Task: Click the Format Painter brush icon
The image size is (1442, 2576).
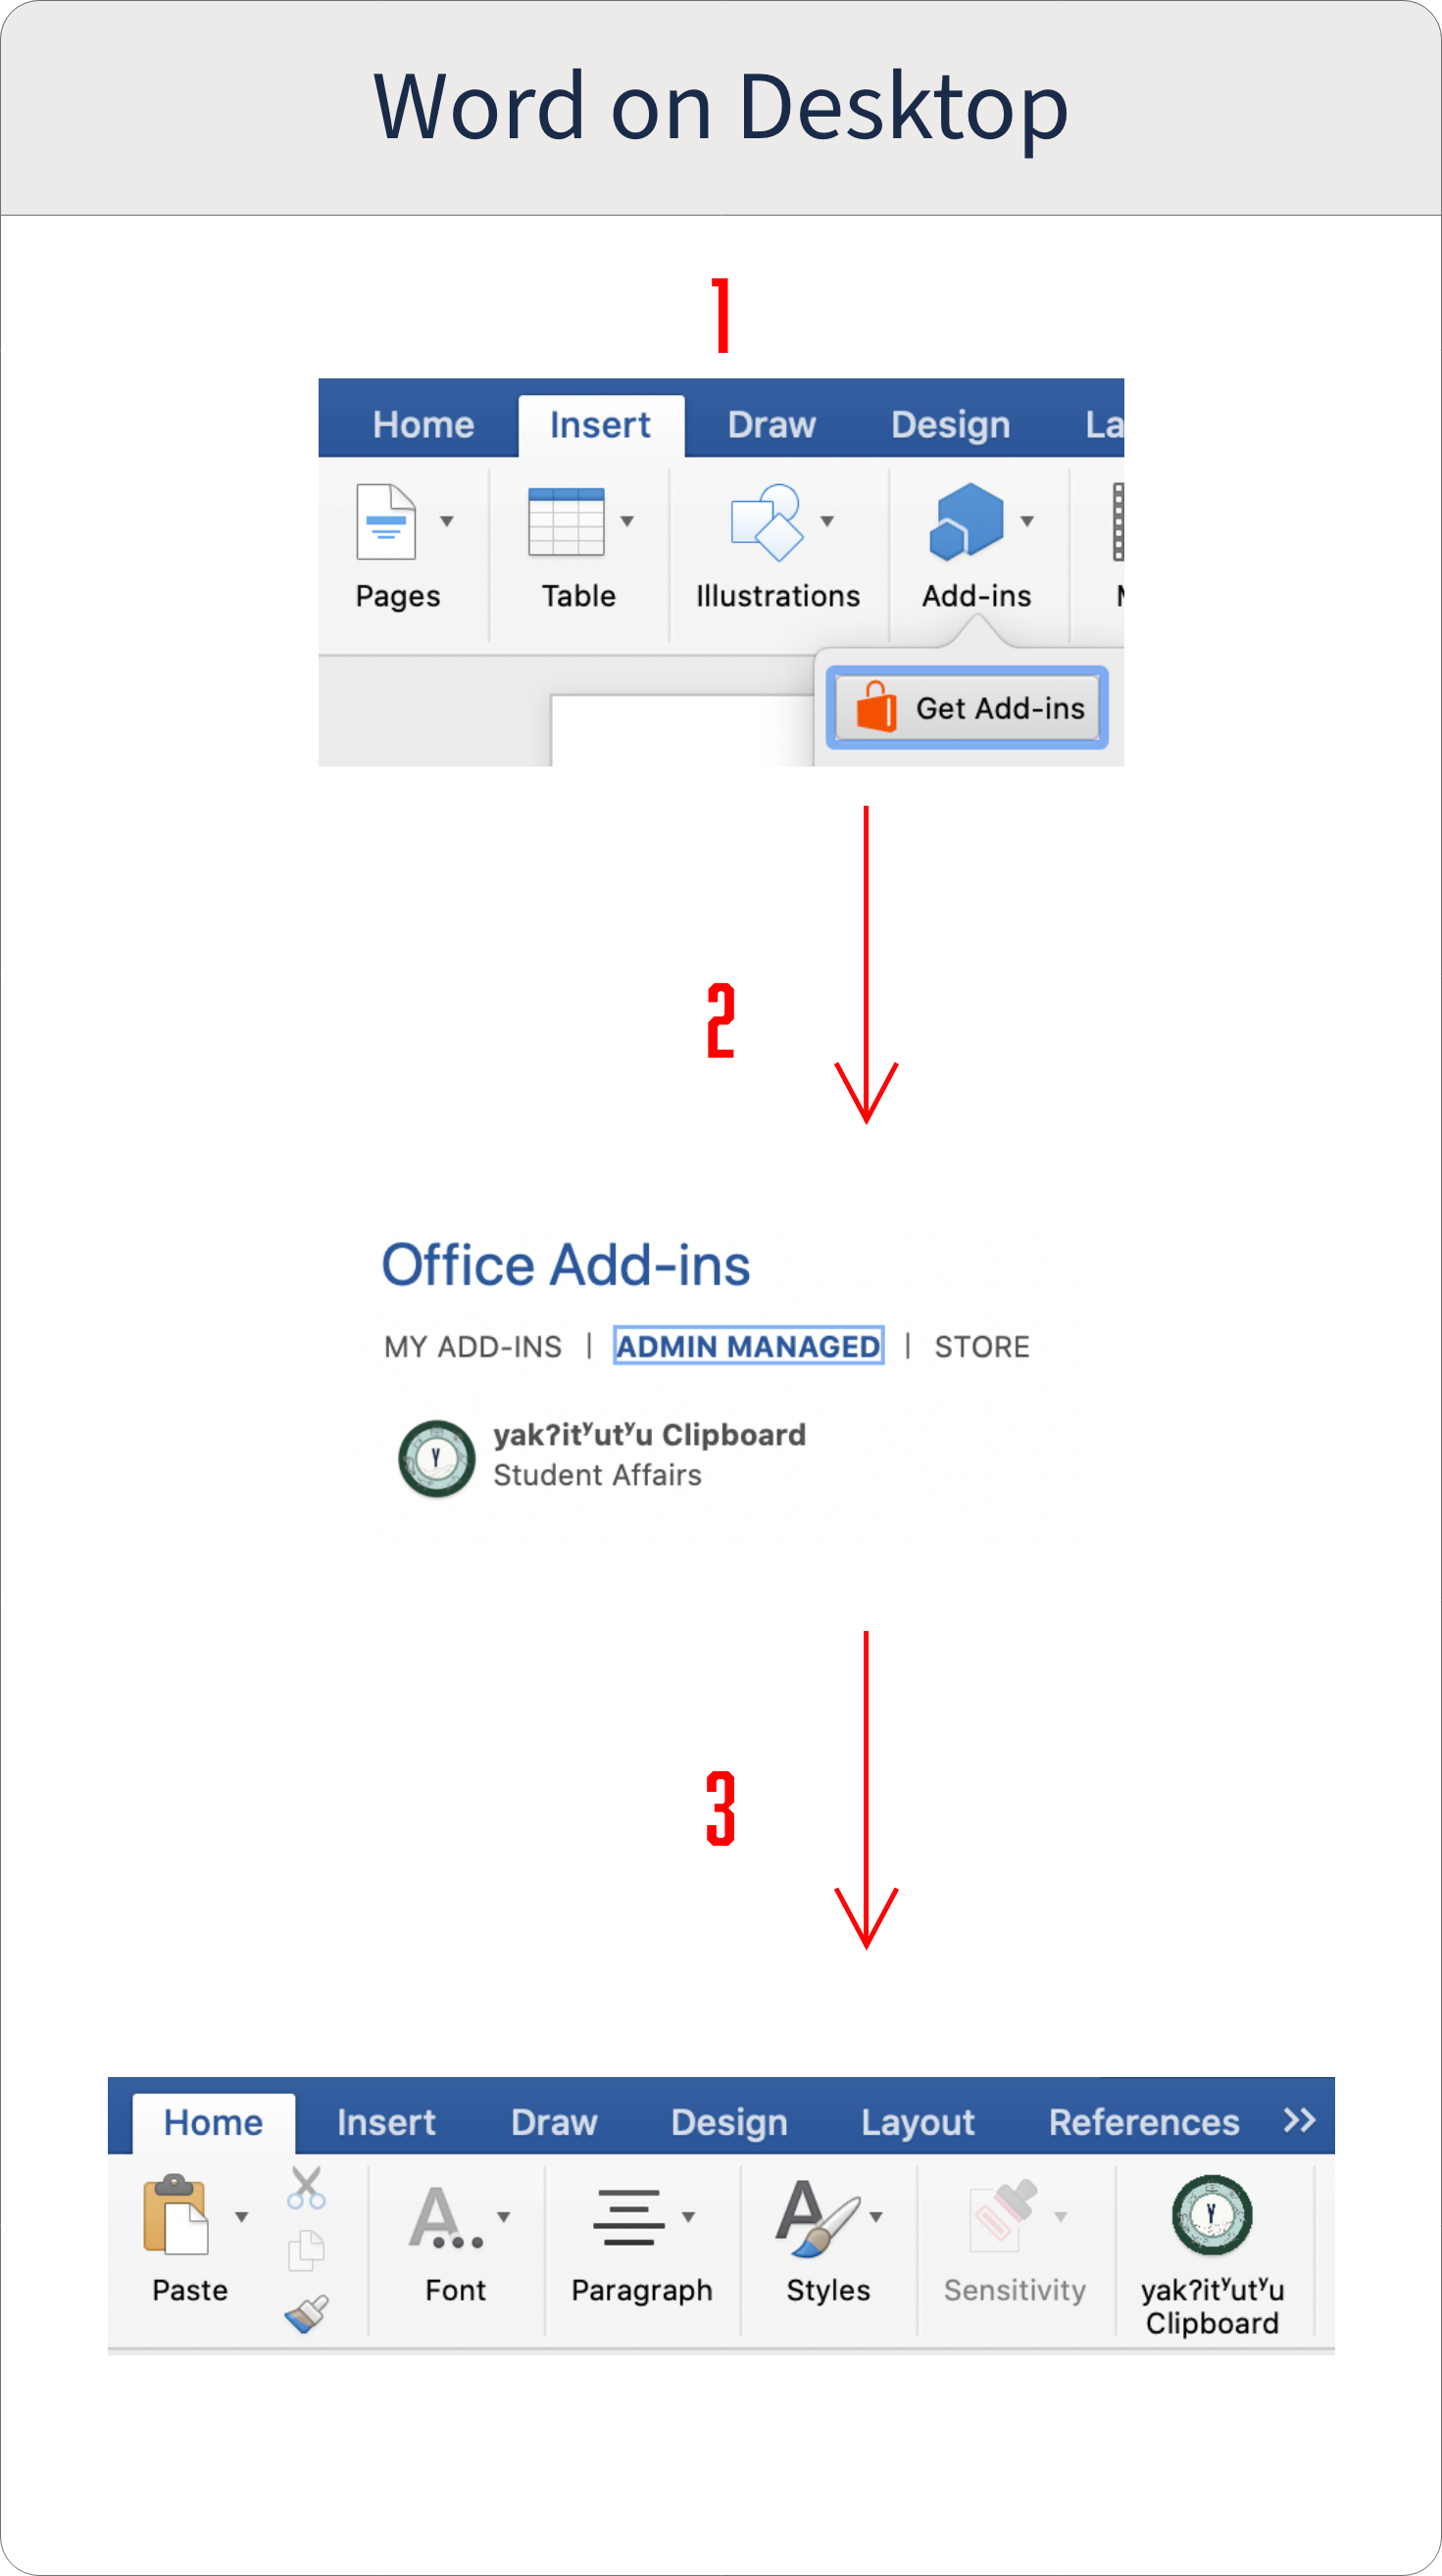Action: [306, 2313]
